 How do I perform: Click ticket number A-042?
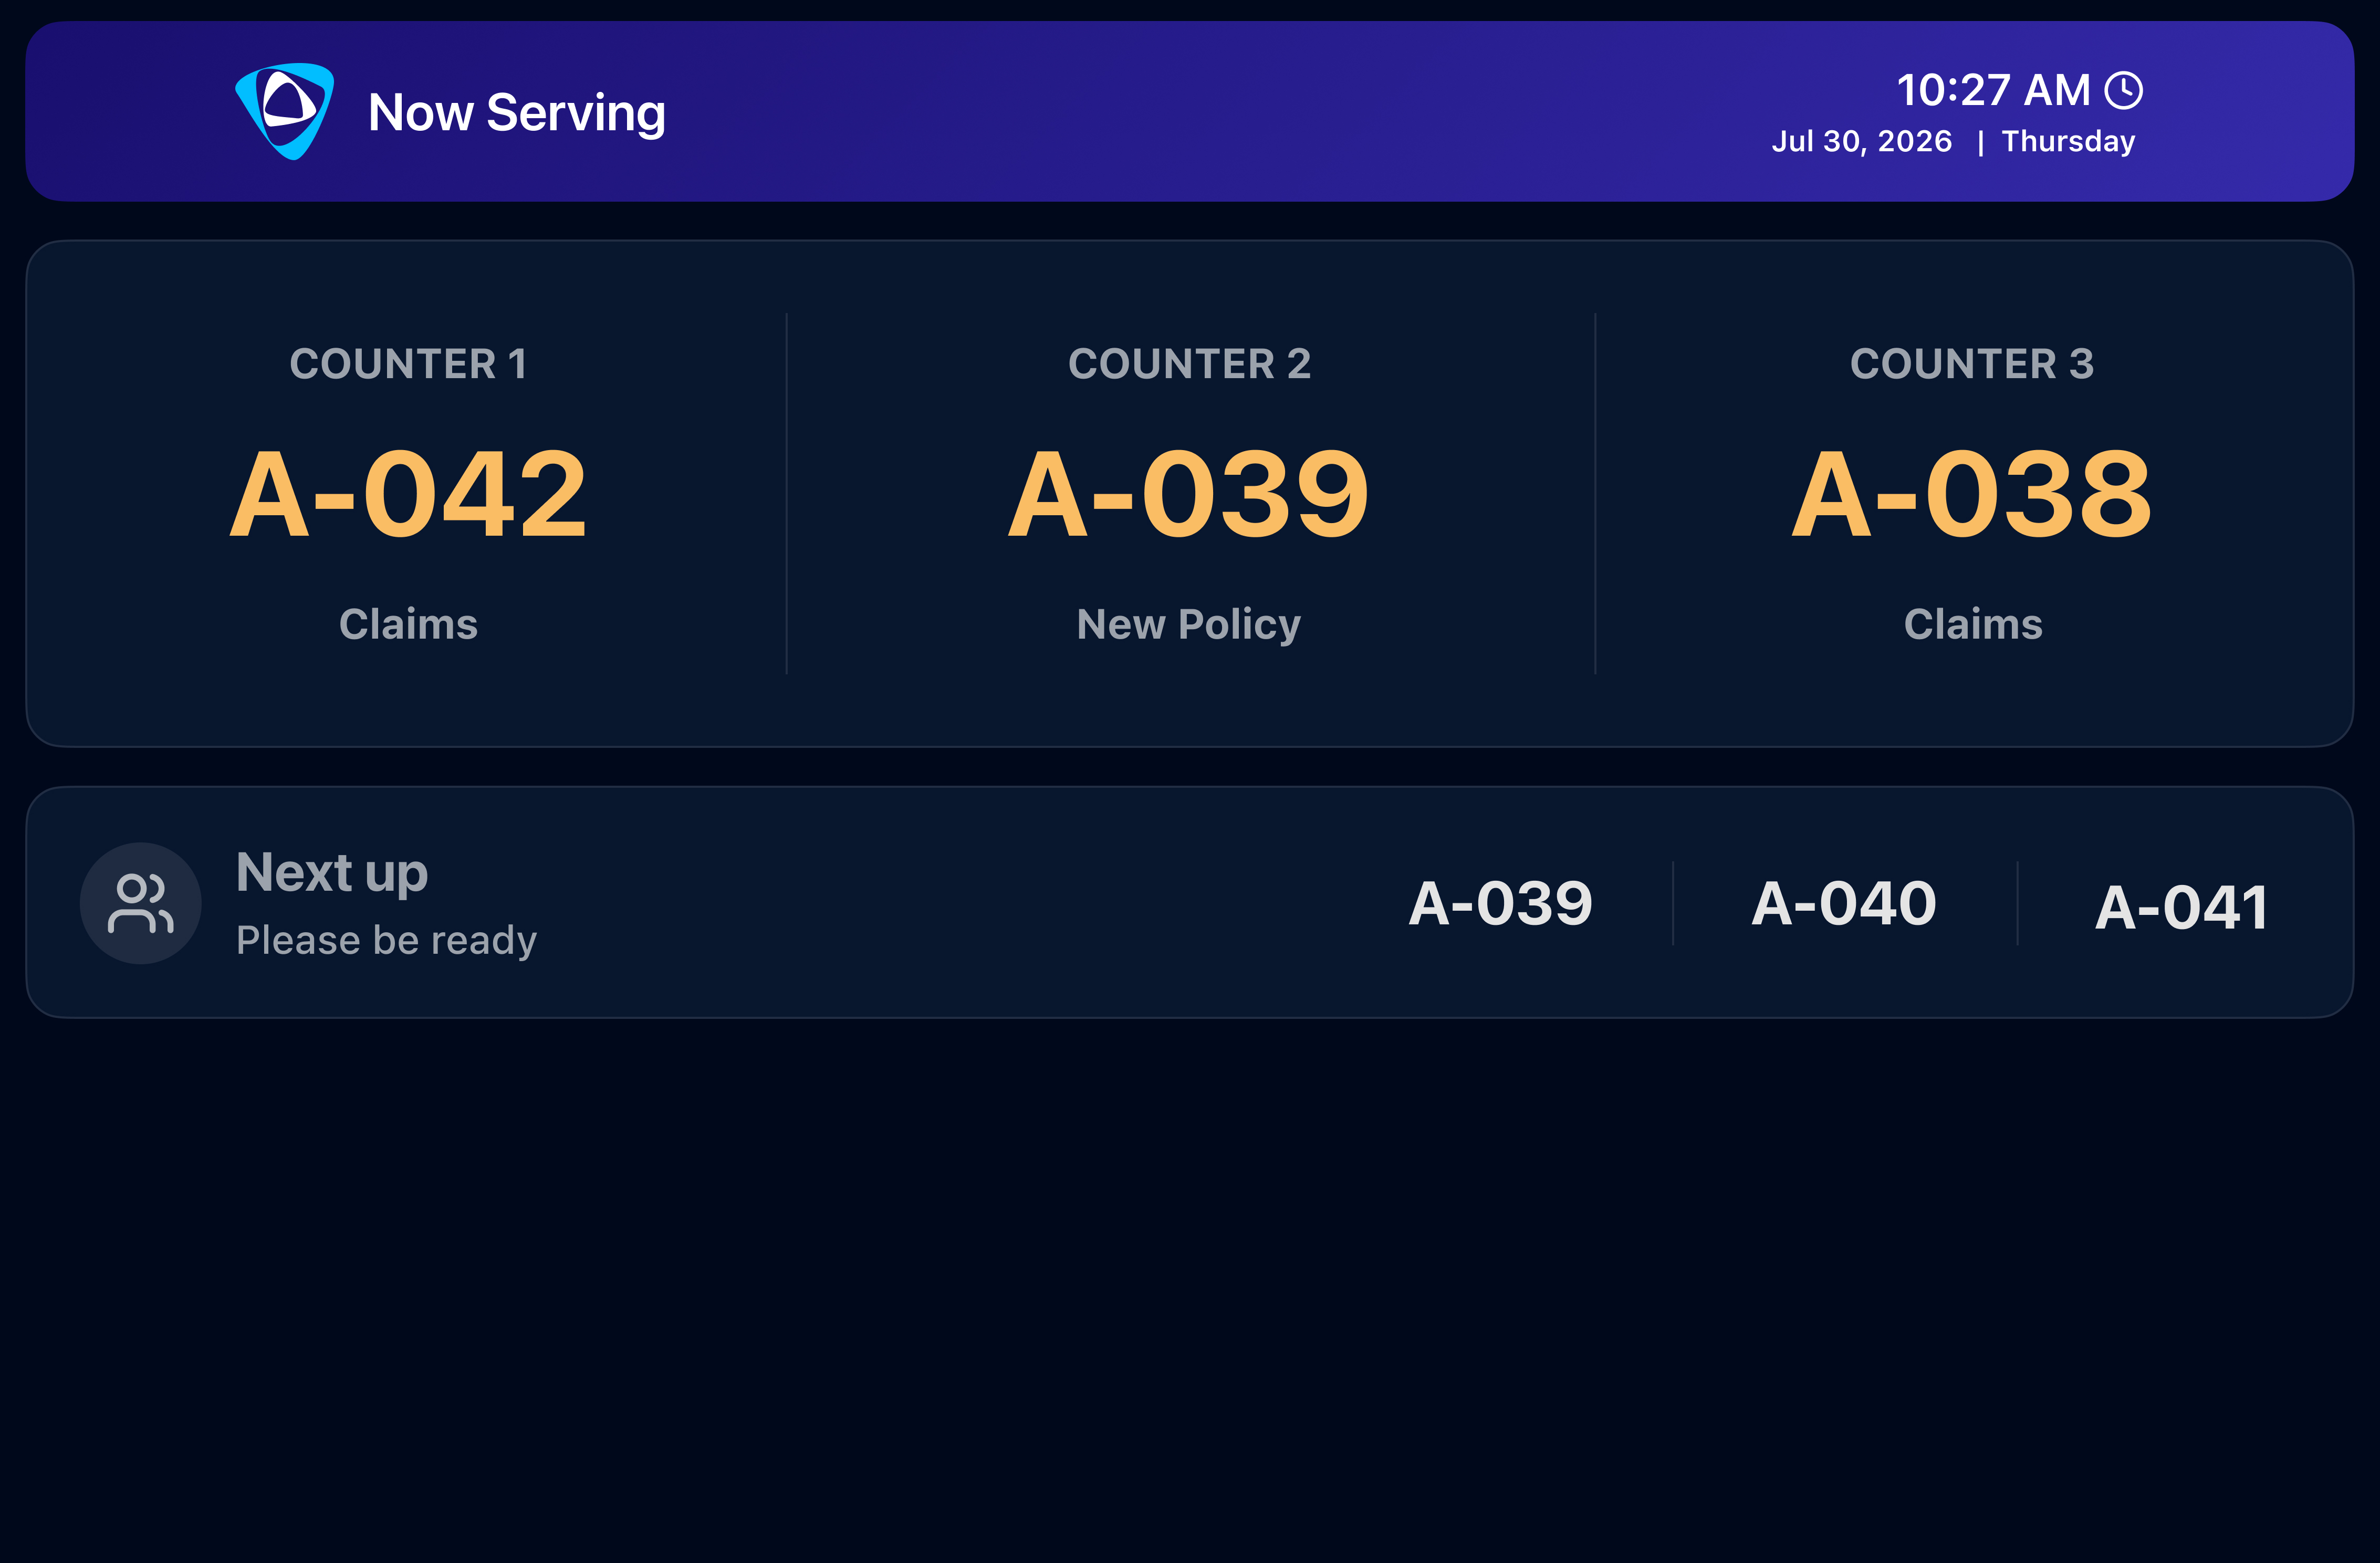pyautogui.click(x=408, y=494)
